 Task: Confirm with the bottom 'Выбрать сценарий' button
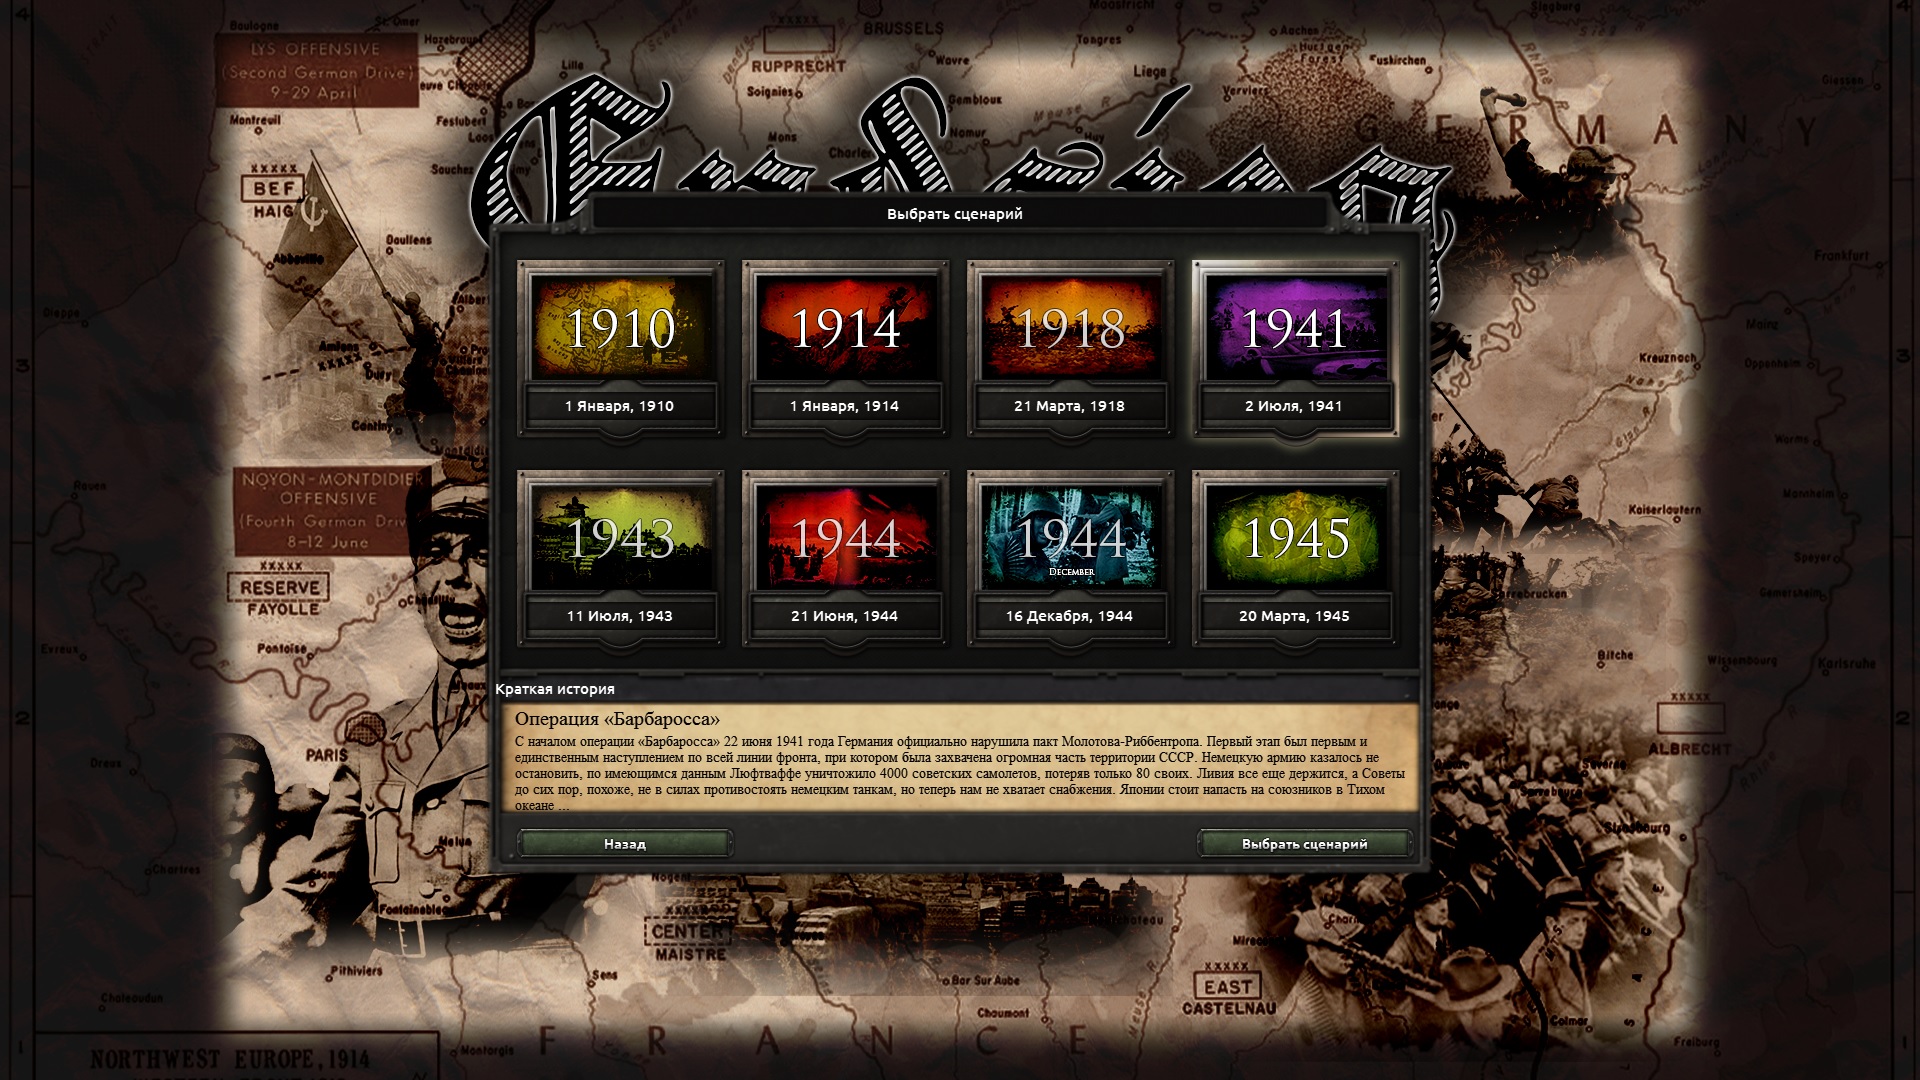pyautogui.click(x=1304, y=844)
